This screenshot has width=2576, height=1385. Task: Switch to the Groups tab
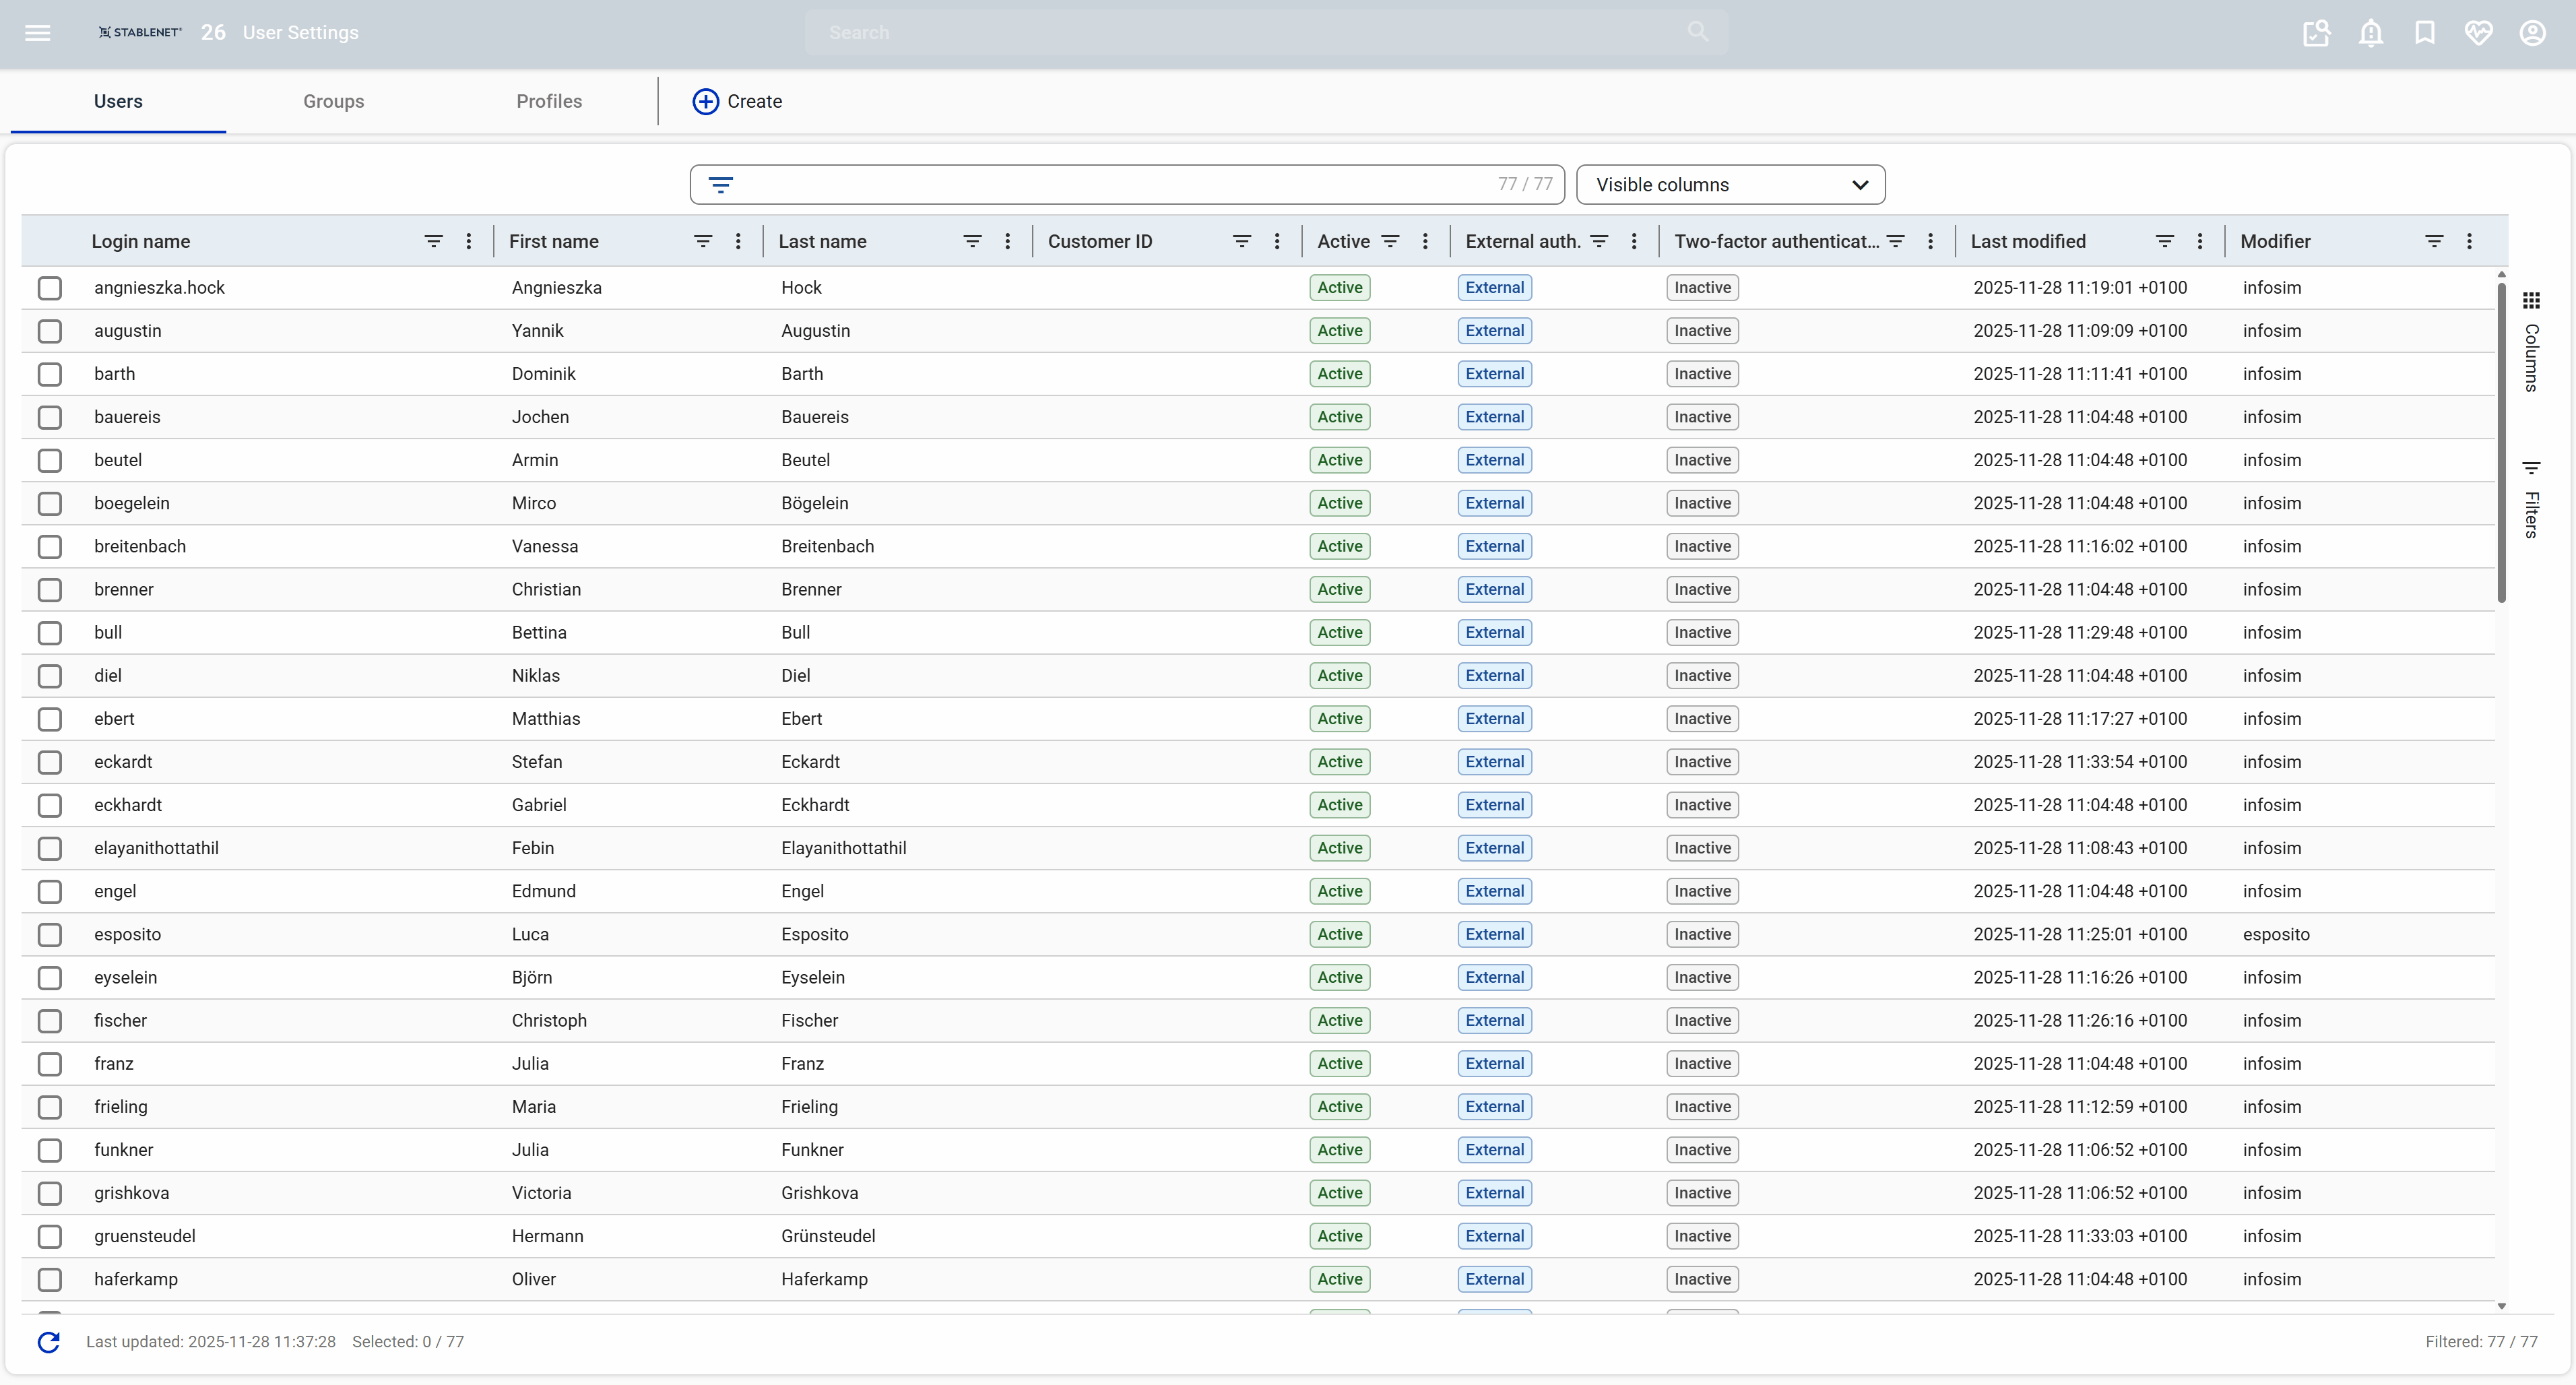point(333,101)
